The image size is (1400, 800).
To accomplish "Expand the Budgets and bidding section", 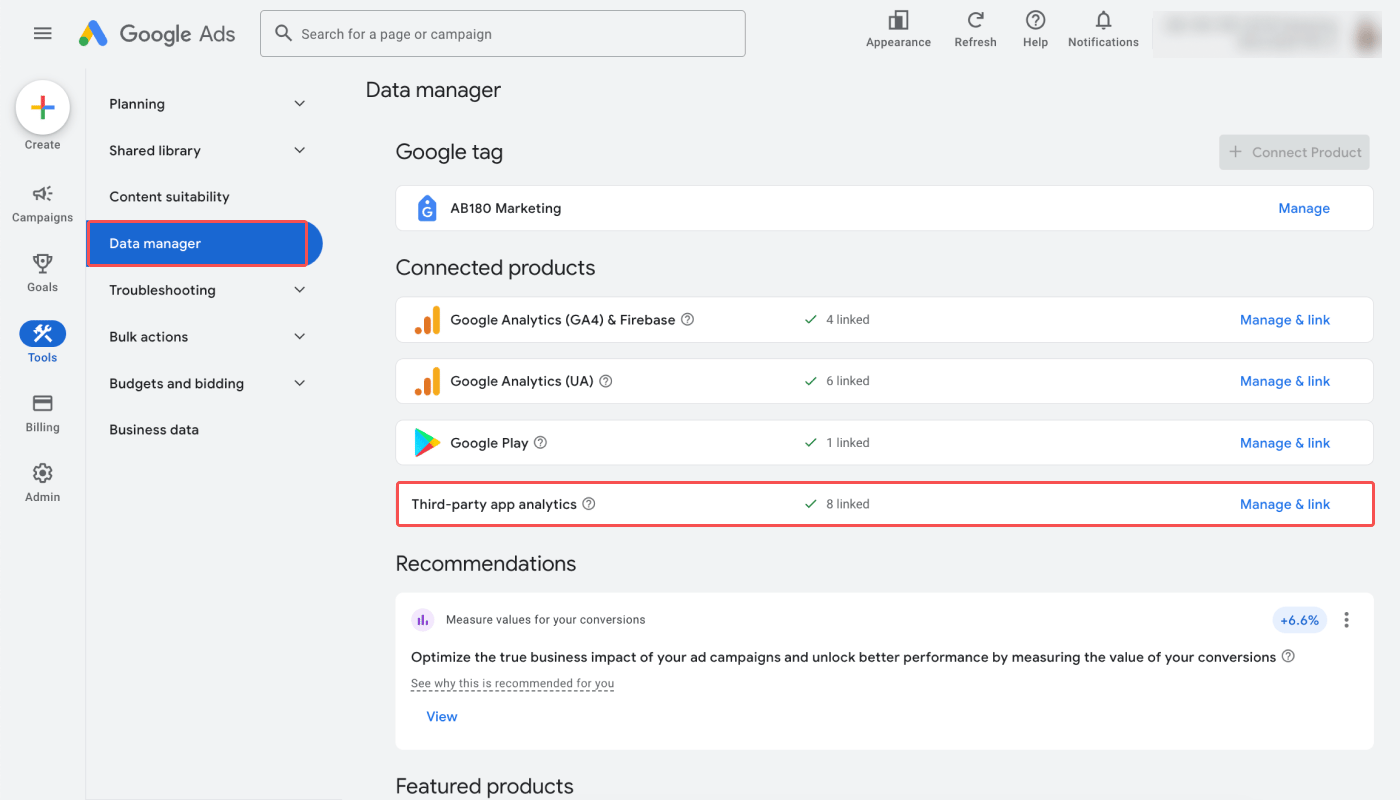I will [x=208, y=383].
